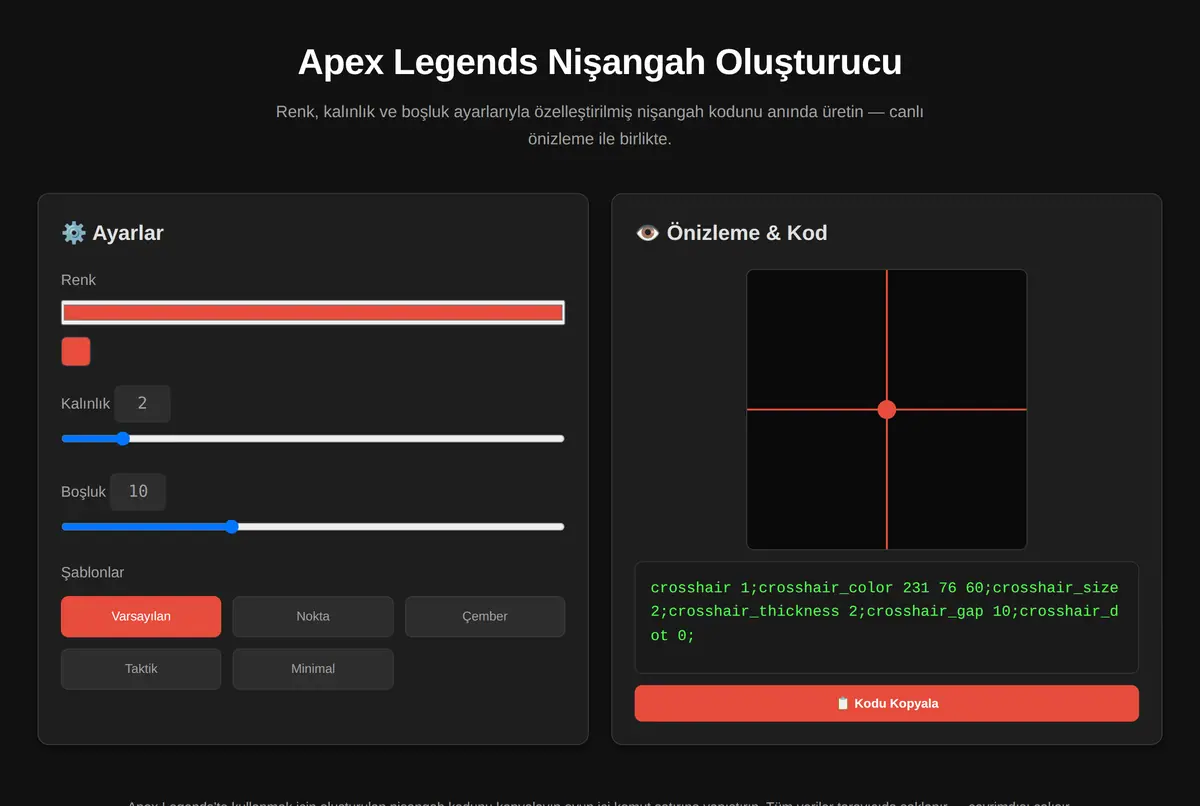Click the Boşluk label
This screenshot has height=806, width=1200.
(x=84, y=492)
